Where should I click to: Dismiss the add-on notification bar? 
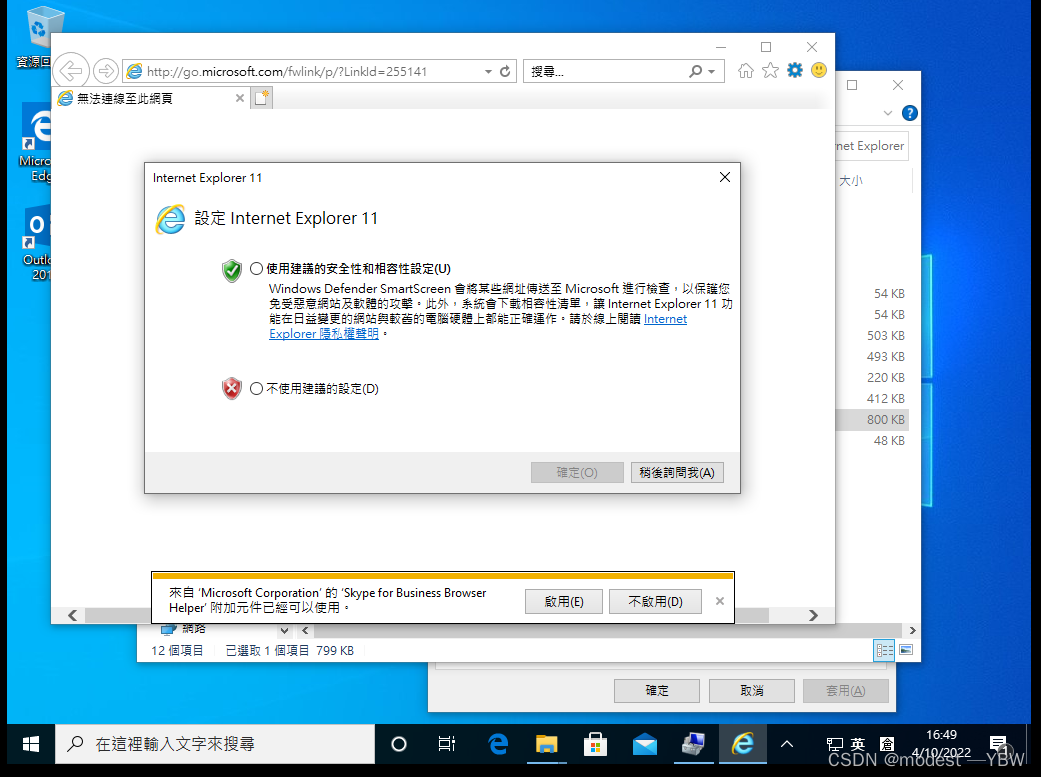(720, 601)
